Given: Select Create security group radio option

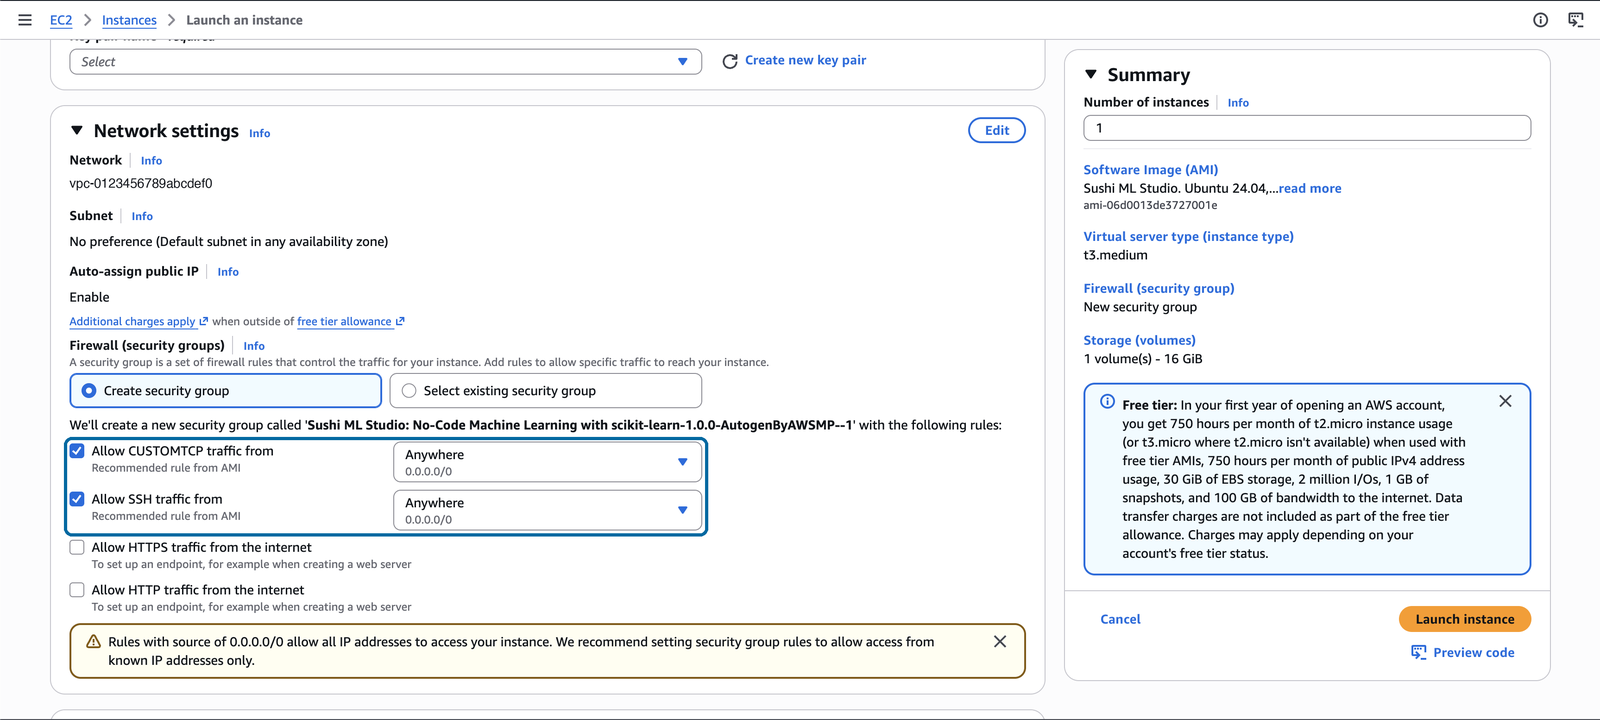Looking at the screenshot, I should 226,391.
